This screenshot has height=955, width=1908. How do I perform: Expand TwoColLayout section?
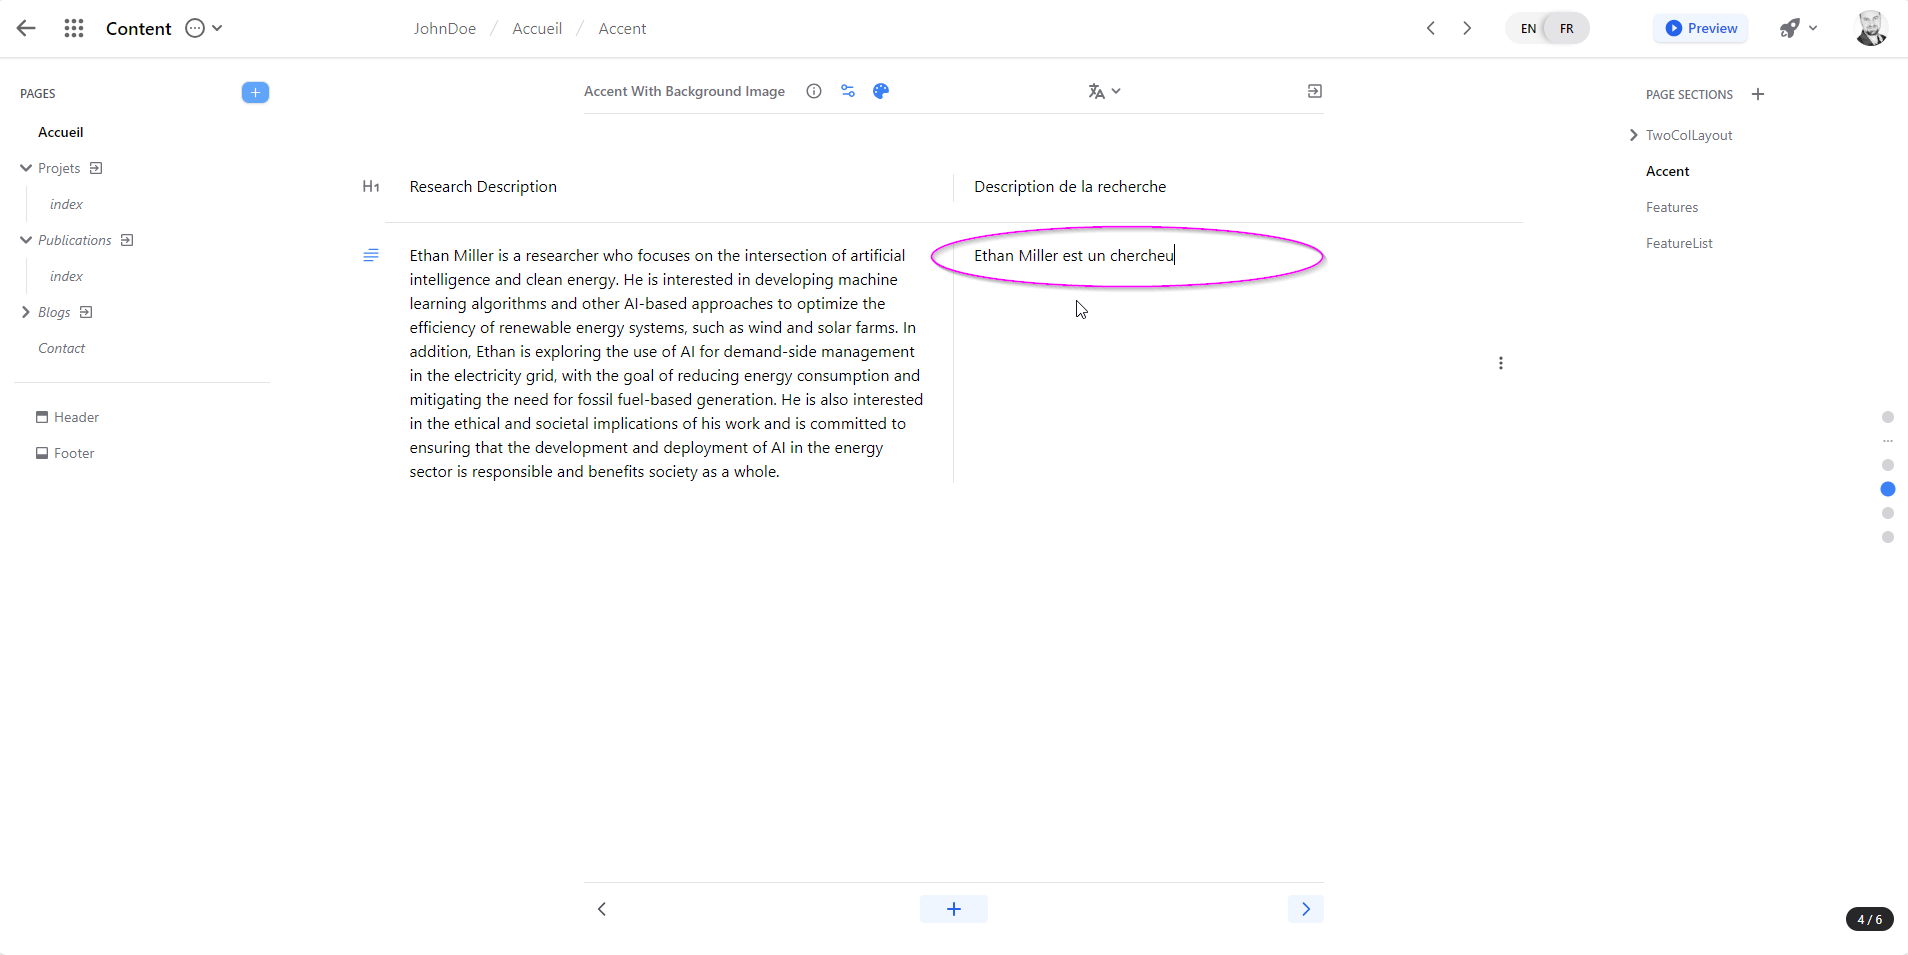click(x=1633, y=135)
